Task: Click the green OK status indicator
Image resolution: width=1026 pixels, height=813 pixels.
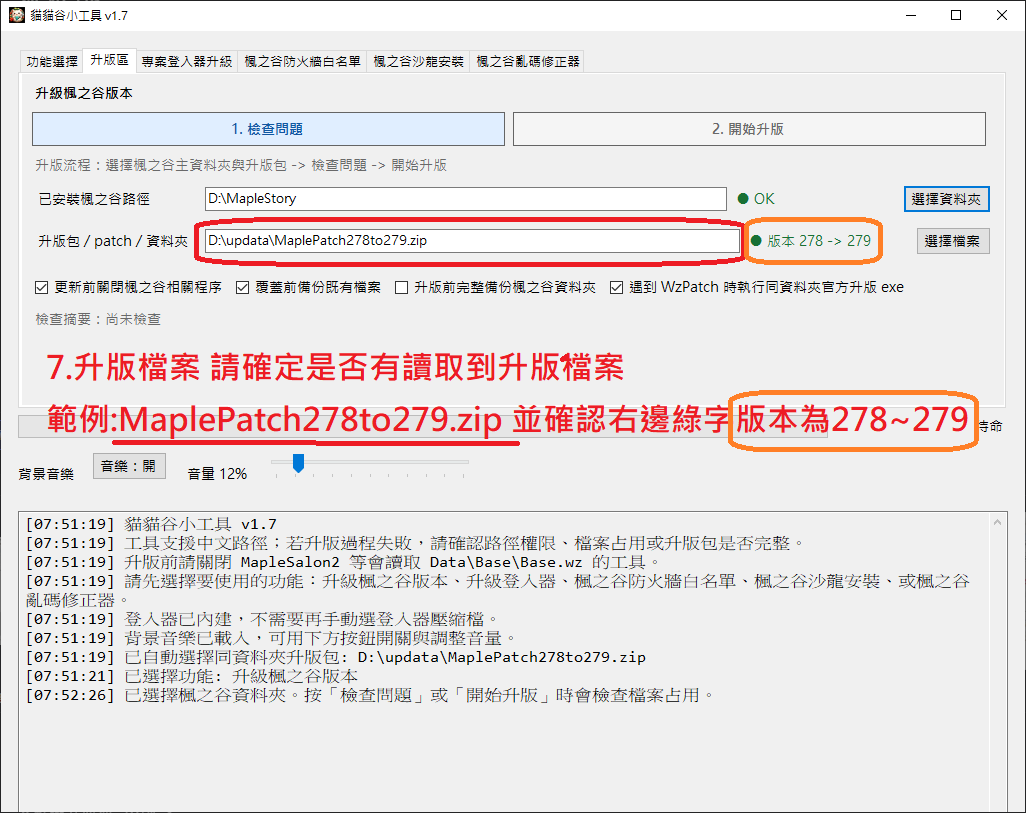Action: point(756,198)
